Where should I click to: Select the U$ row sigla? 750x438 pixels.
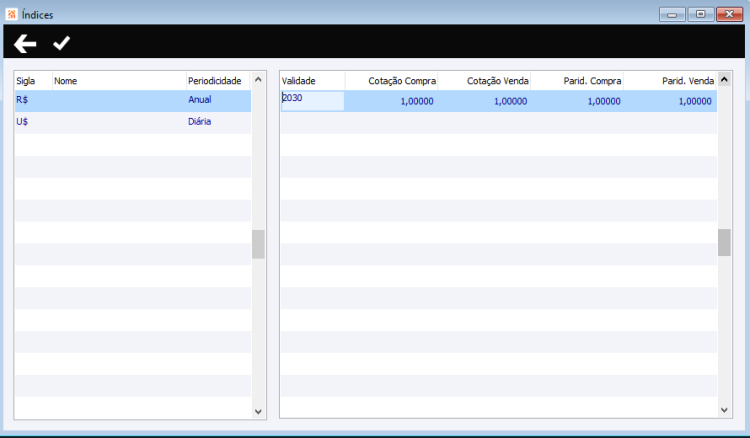22,121
